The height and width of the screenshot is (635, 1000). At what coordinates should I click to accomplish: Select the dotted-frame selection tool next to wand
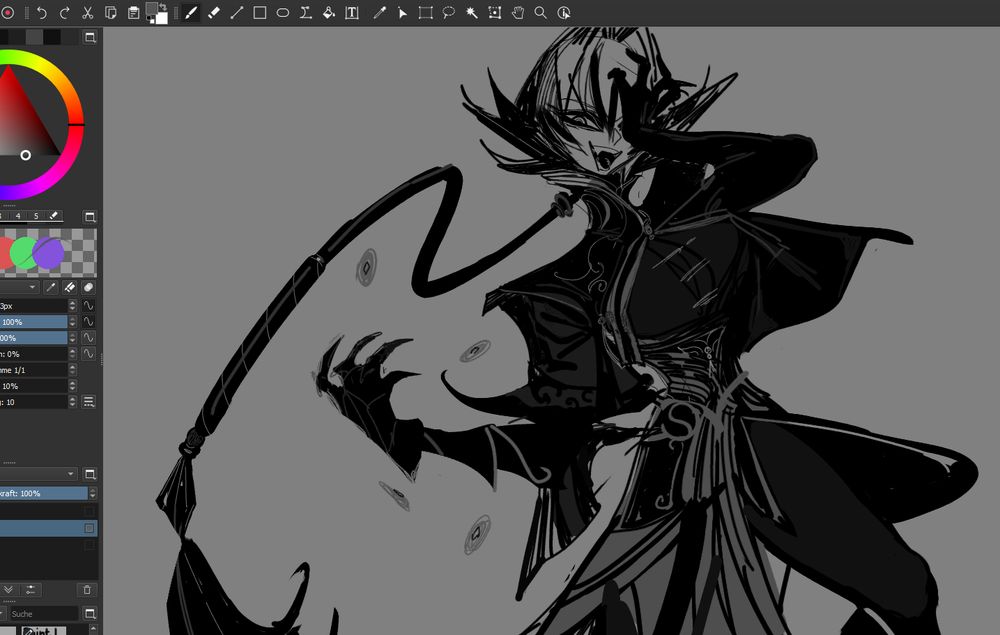point(494,13)
